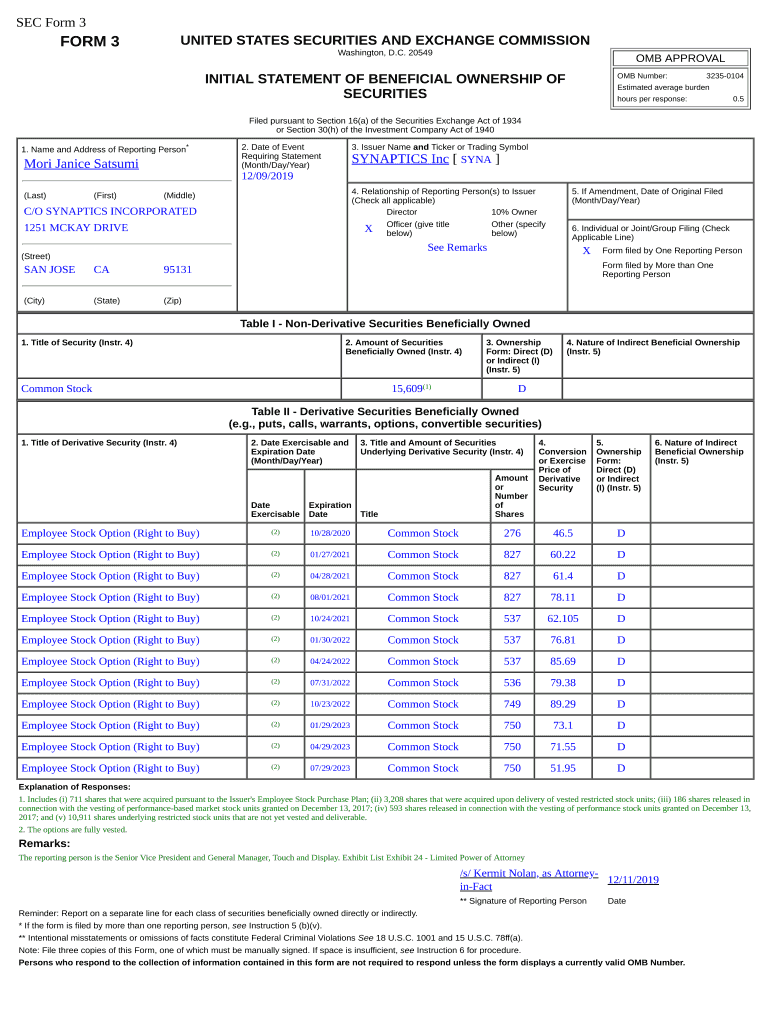Click the zip code 95131
The width and height of the screenshot is (770, 1024).
click(178, 270)
